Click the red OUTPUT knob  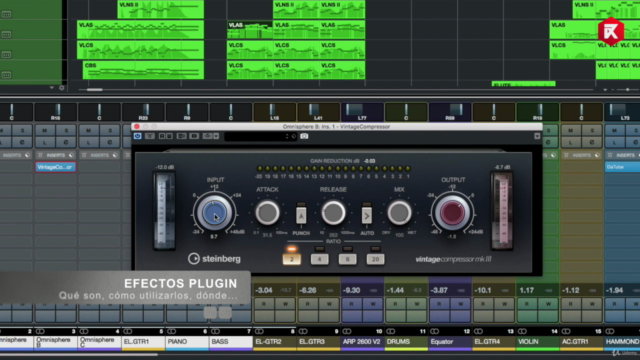[452, 213]
